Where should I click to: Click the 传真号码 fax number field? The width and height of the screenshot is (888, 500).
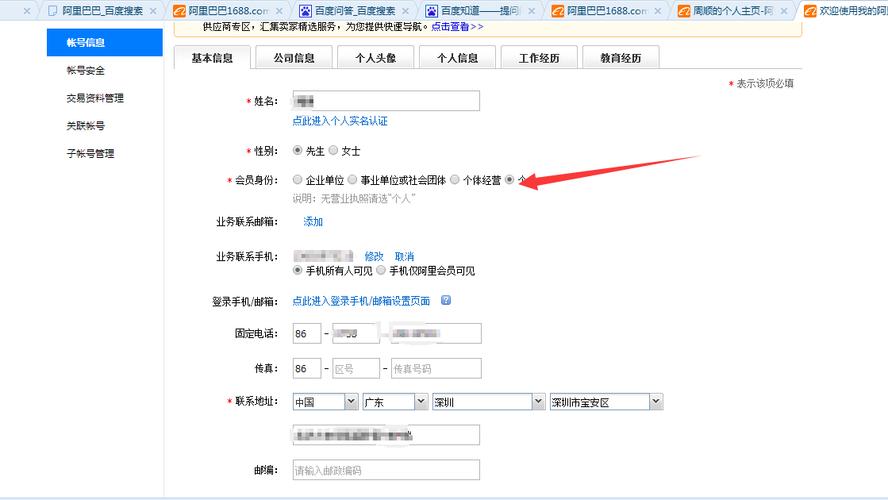click(x=436, y=369)
